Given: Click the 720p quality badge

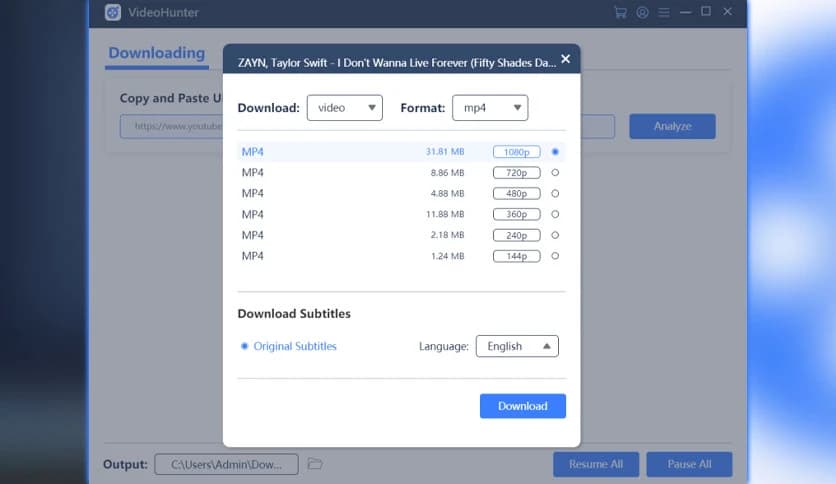Looking at the screenshot, I should [517, 173].
